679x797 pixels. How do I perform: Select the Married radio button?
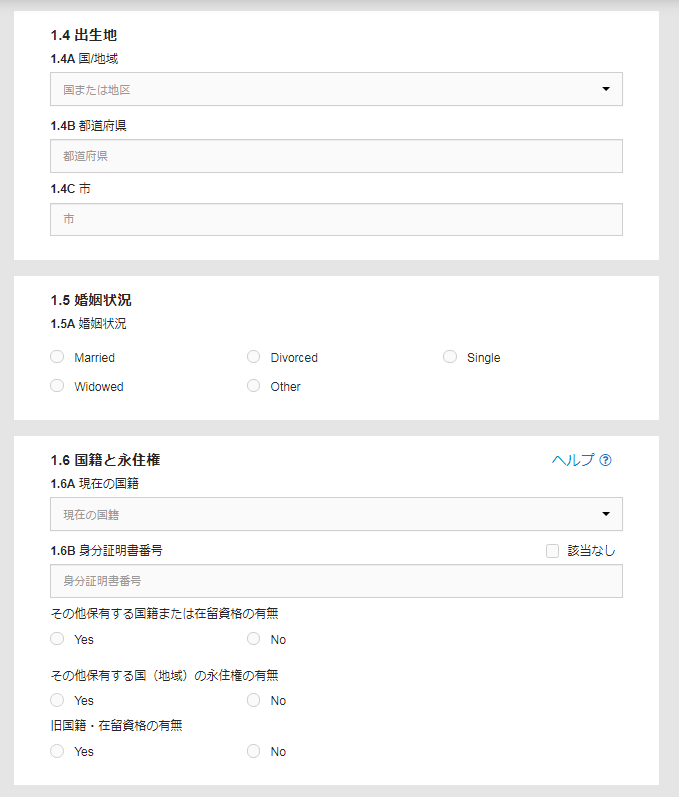58,357
